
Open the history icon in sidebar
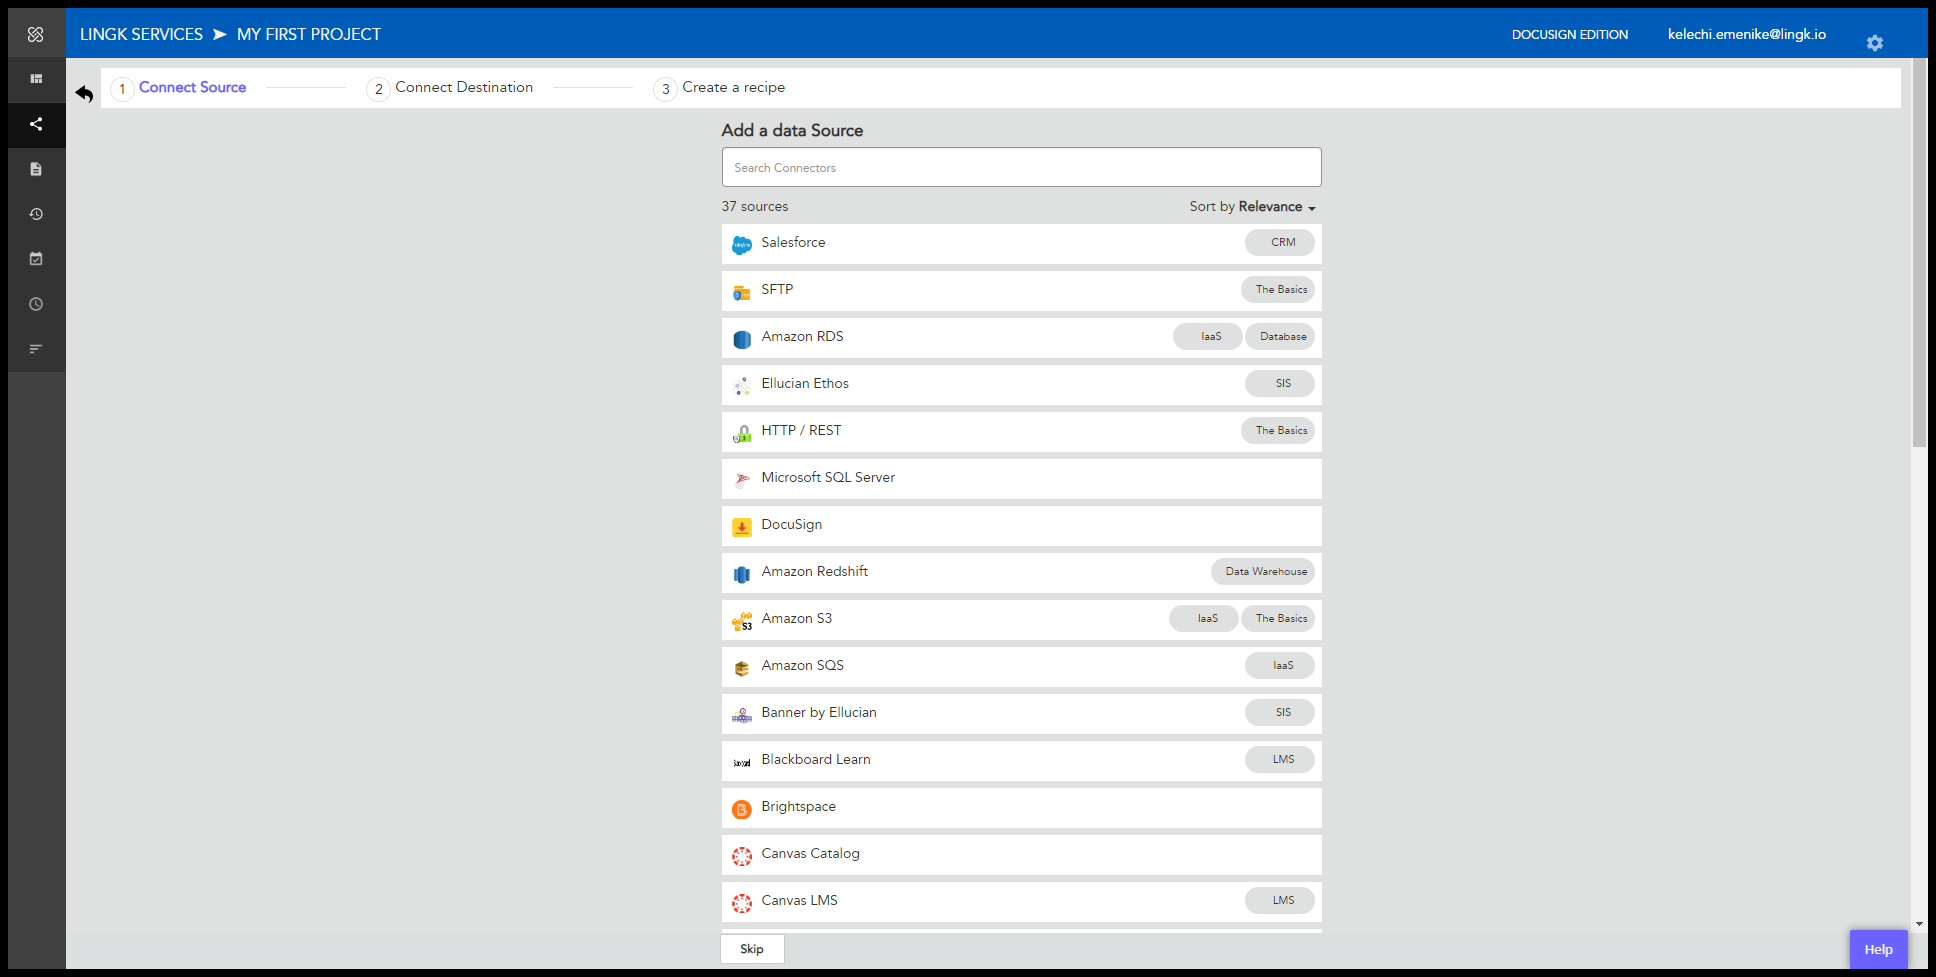coord(36,214)
